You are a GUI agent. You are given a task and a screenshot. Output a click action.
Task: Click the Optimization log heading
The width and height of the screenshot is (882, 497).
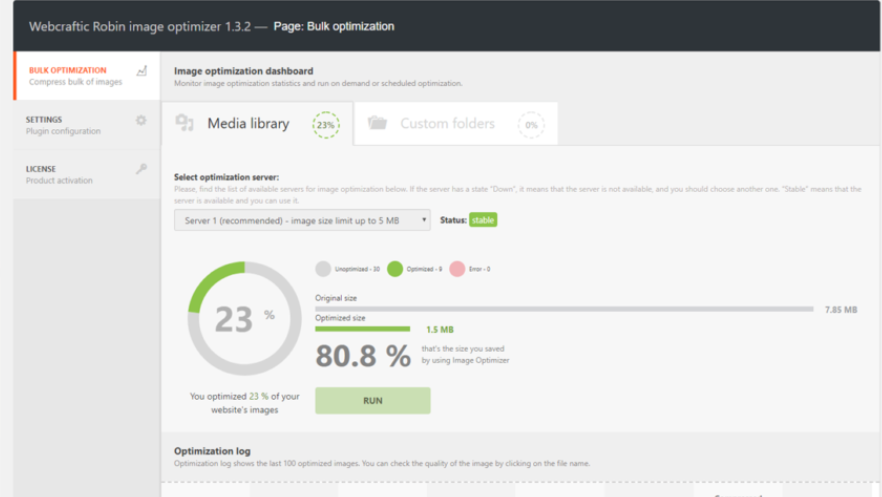click(x=212, y=451)
